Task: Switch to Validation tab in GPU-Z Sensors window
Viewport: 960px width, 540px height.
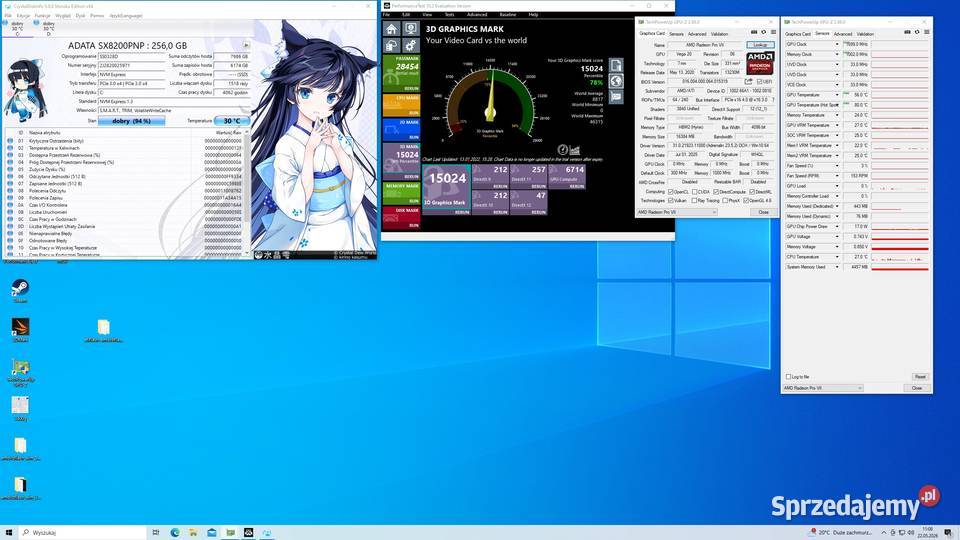Action: (865, 34)
